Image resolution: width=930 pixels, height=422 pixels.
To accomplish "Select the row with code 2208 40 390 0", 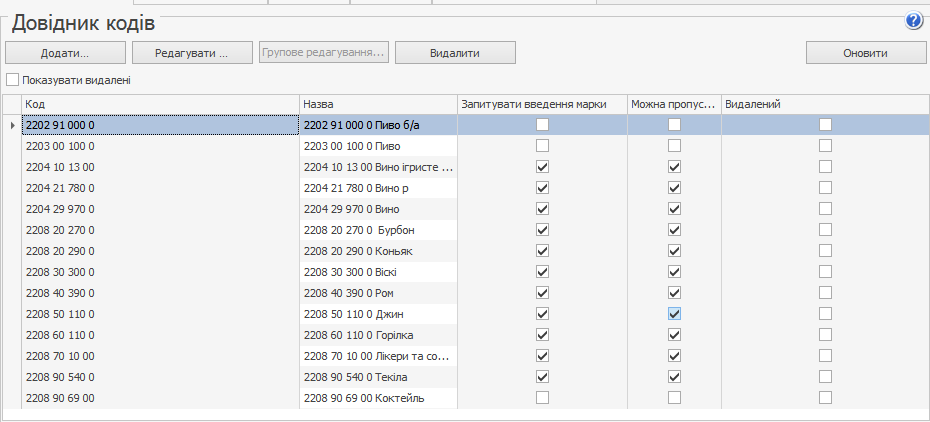I will [160, 293].
